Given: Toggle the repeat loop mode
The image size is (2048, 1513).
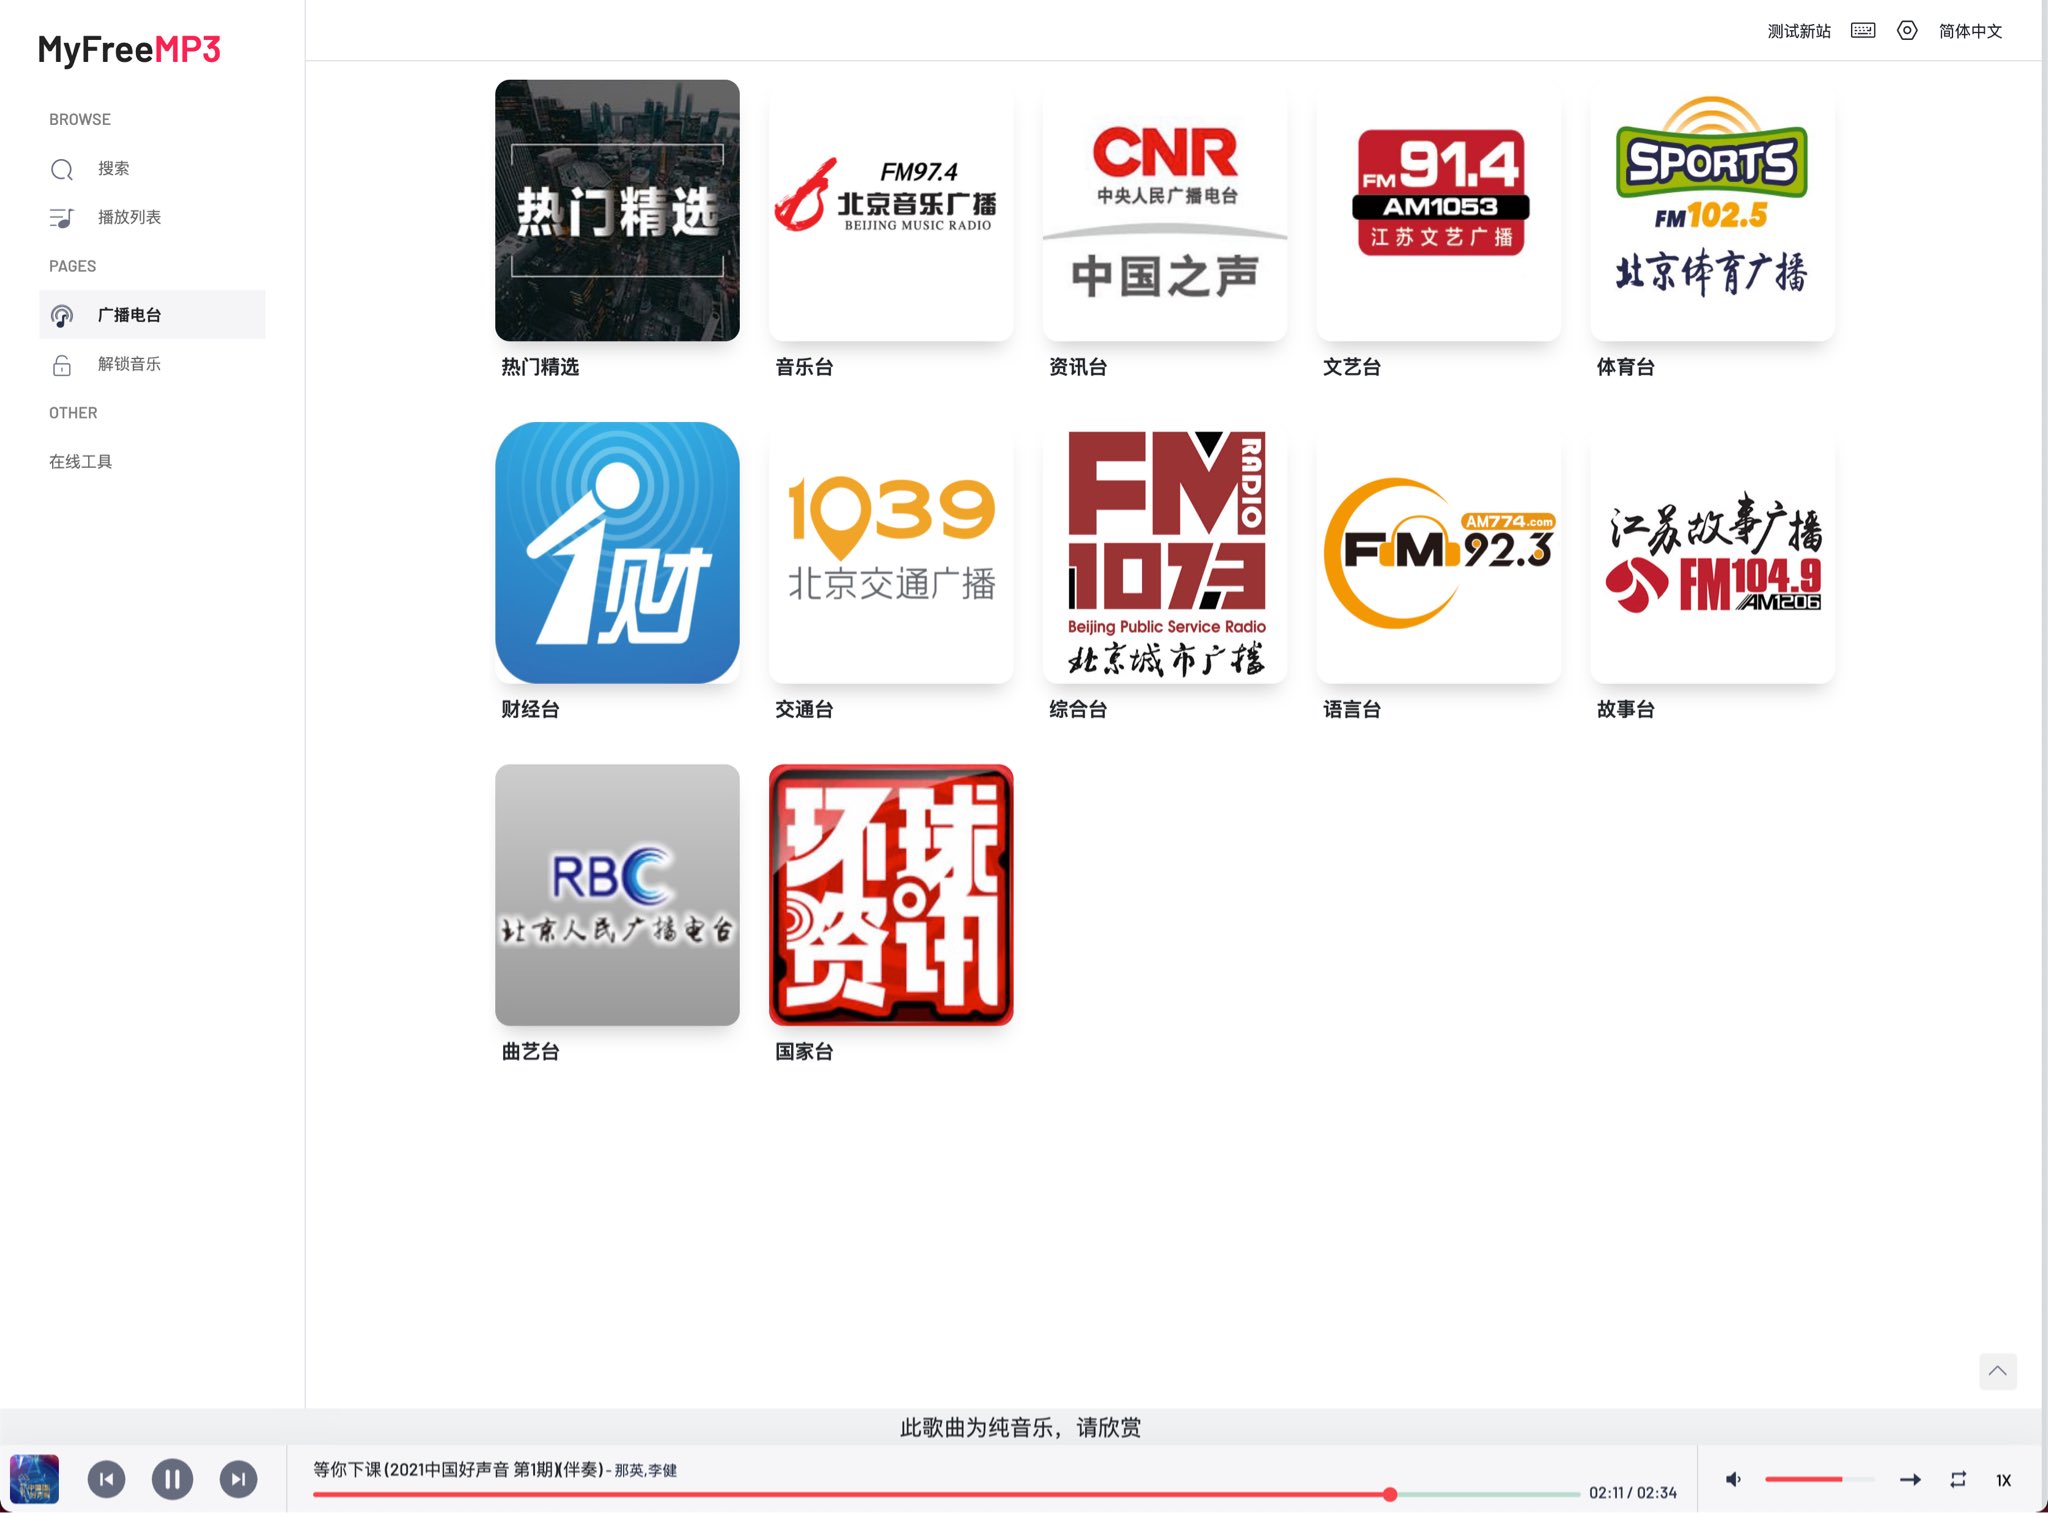Looking at the screenshot, I should coord(1958,1479).
